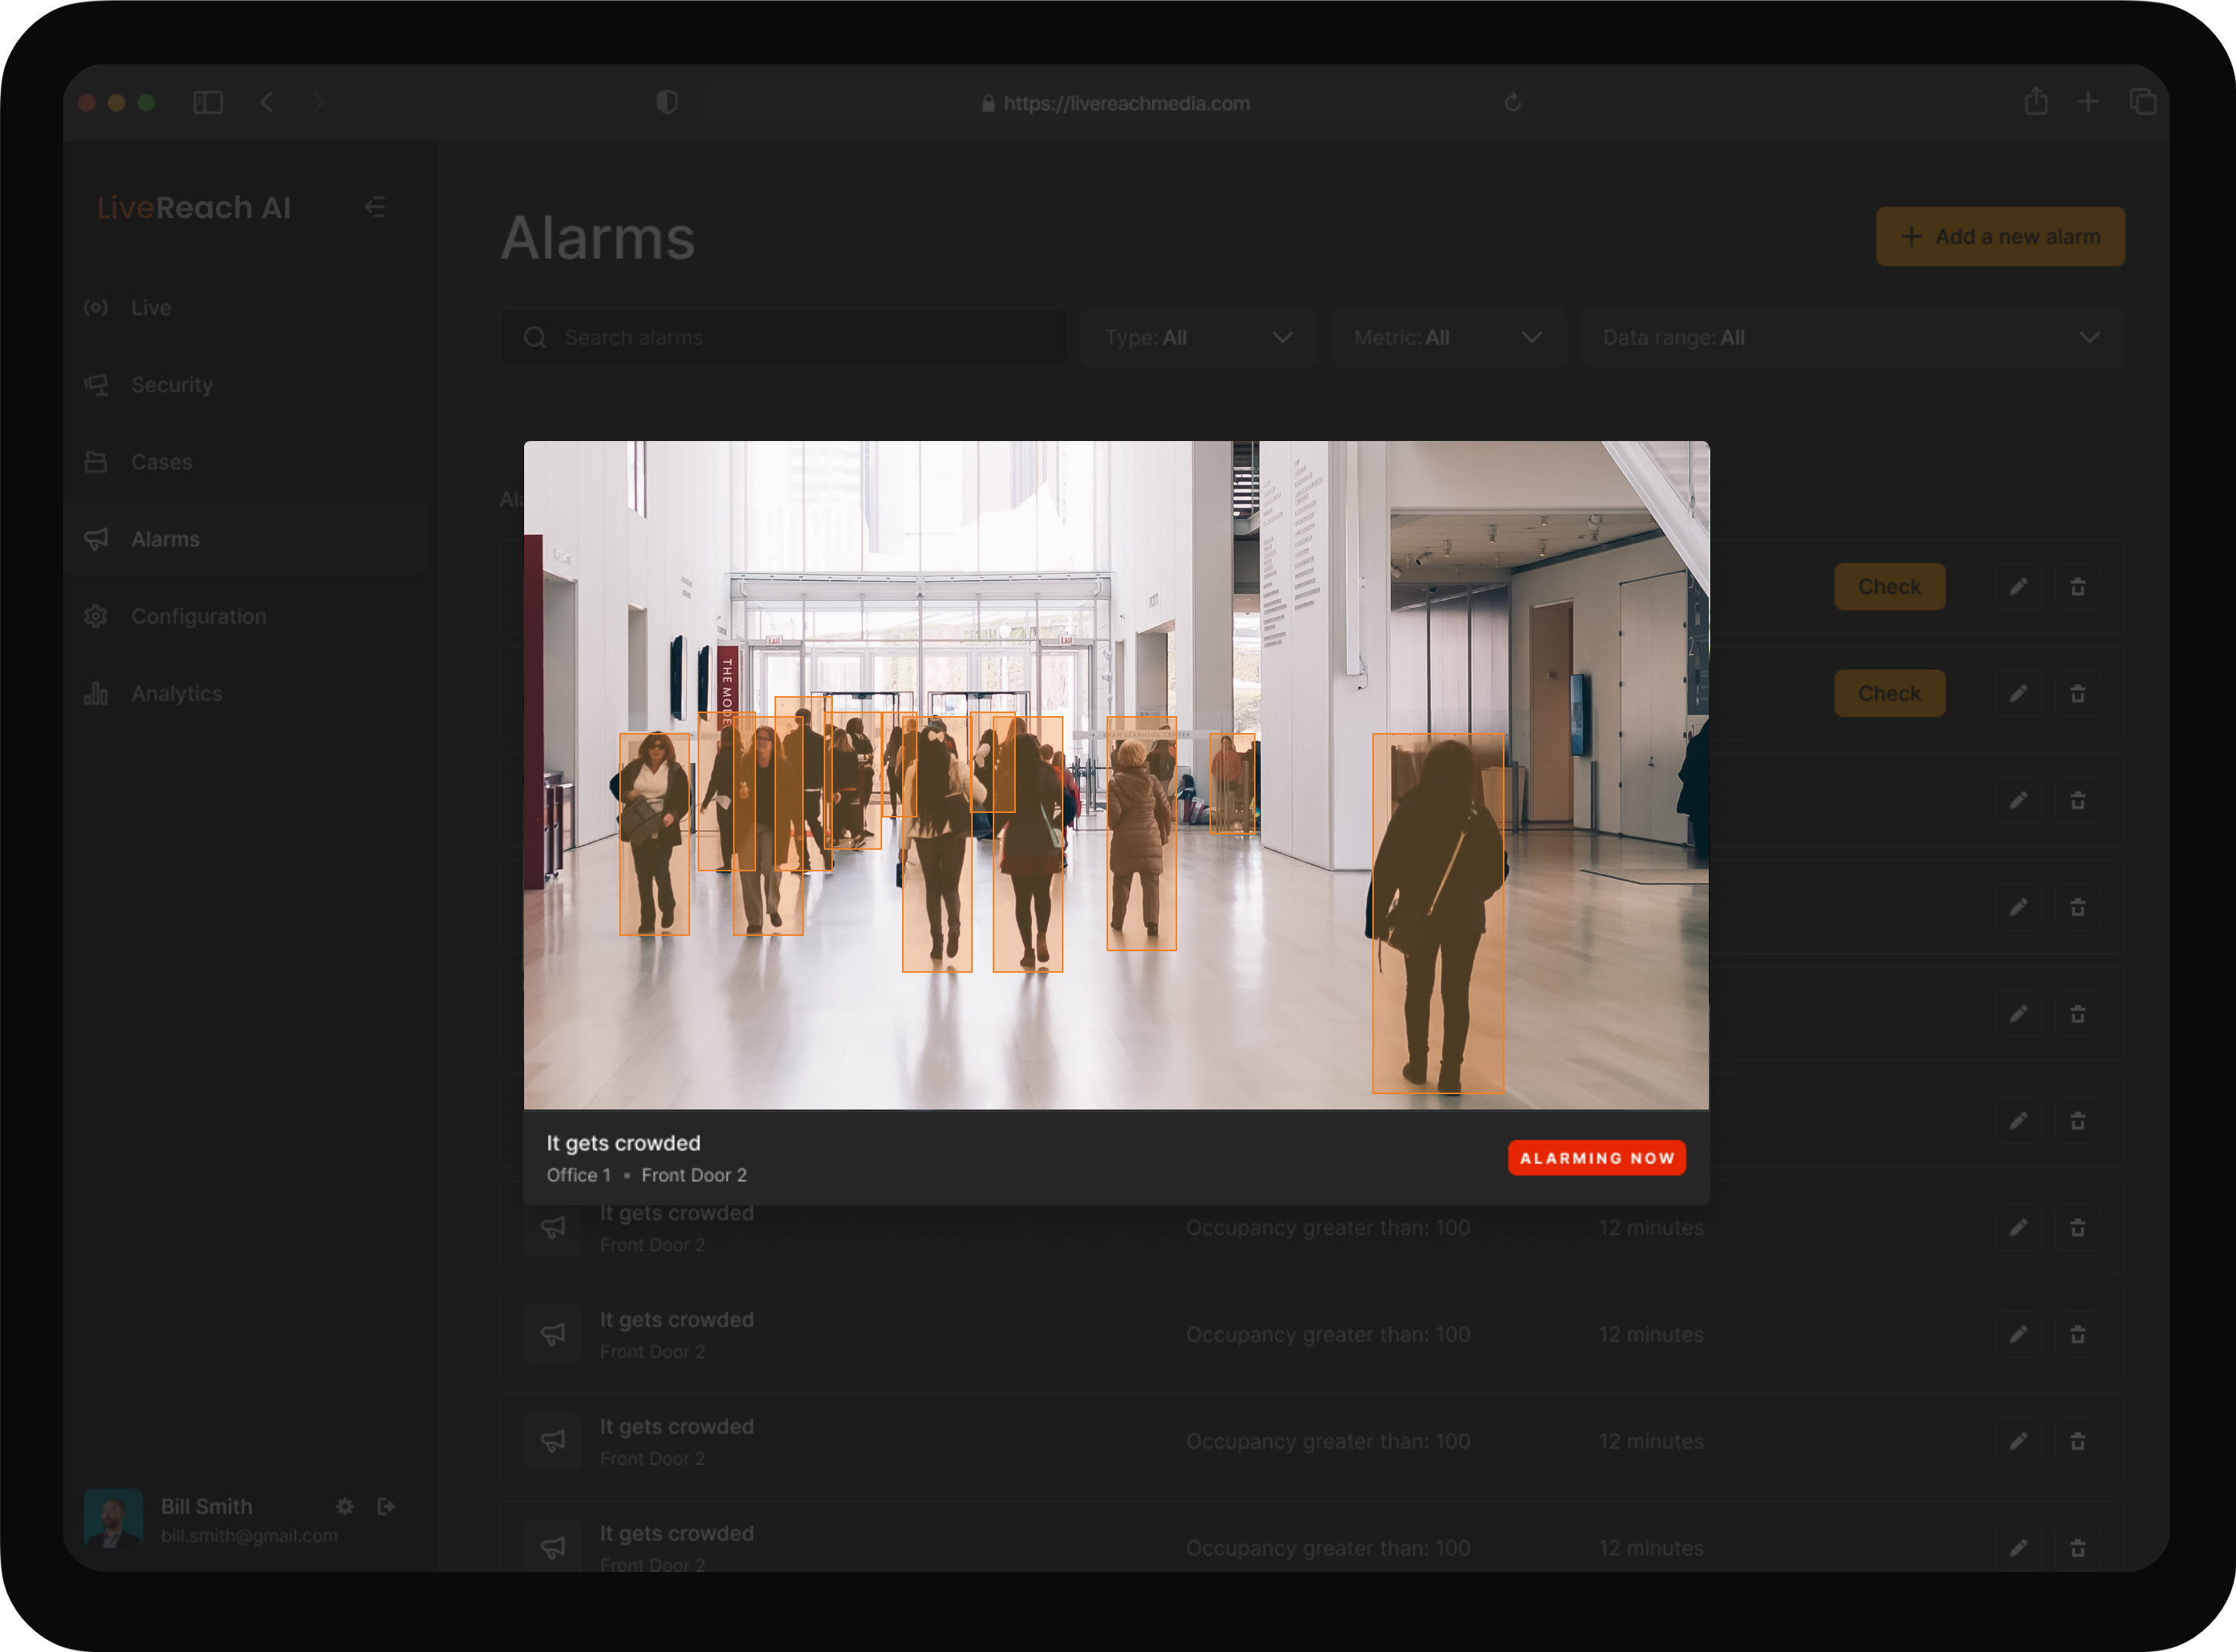Open Analytics in the sidebar
Screen dimensions: 2236x1652
coord(246,693)
